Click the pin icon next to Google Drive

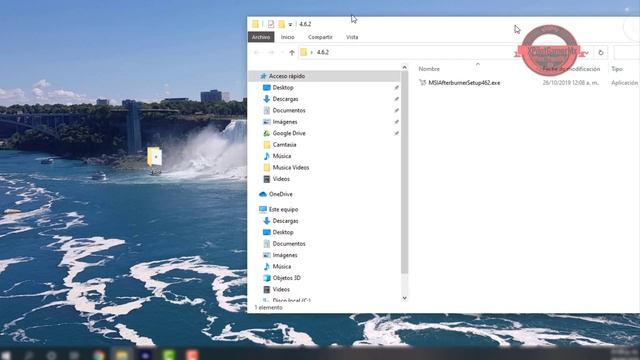click(x=396, y=133)
